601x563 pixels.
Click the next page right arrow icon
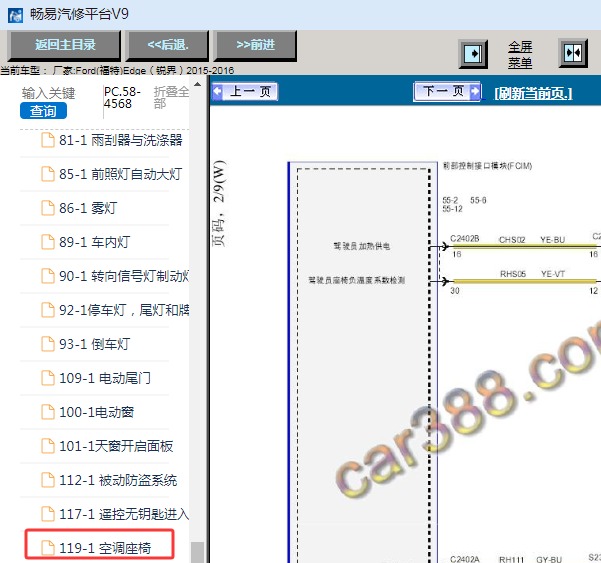click(475, 91)
